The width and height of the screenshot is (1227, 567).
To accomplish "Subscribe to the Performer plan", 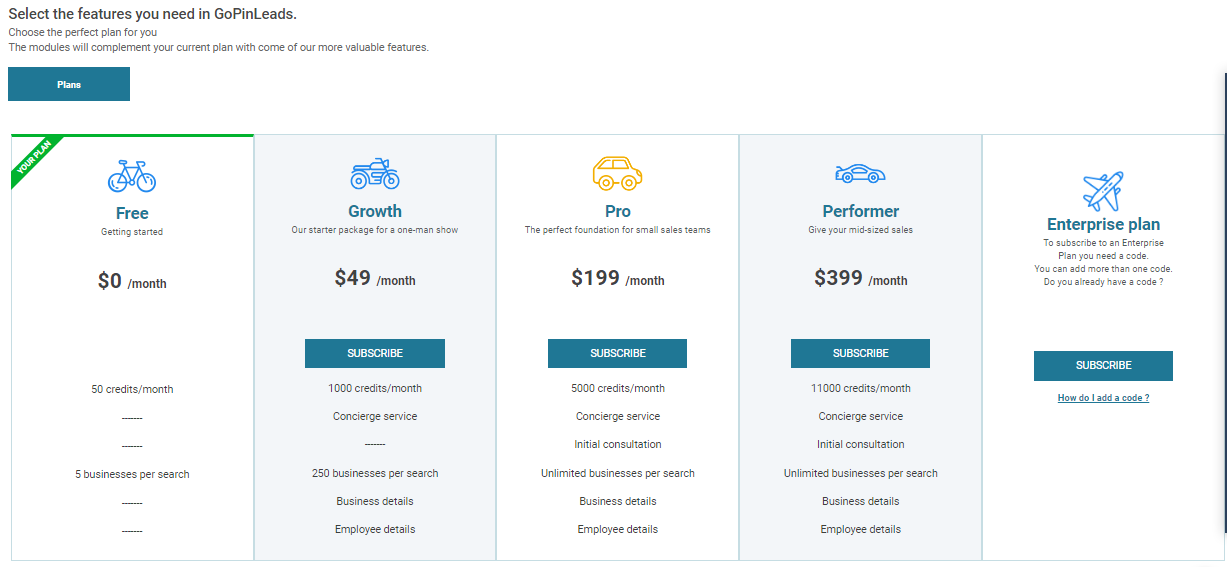I will point(860,353).
